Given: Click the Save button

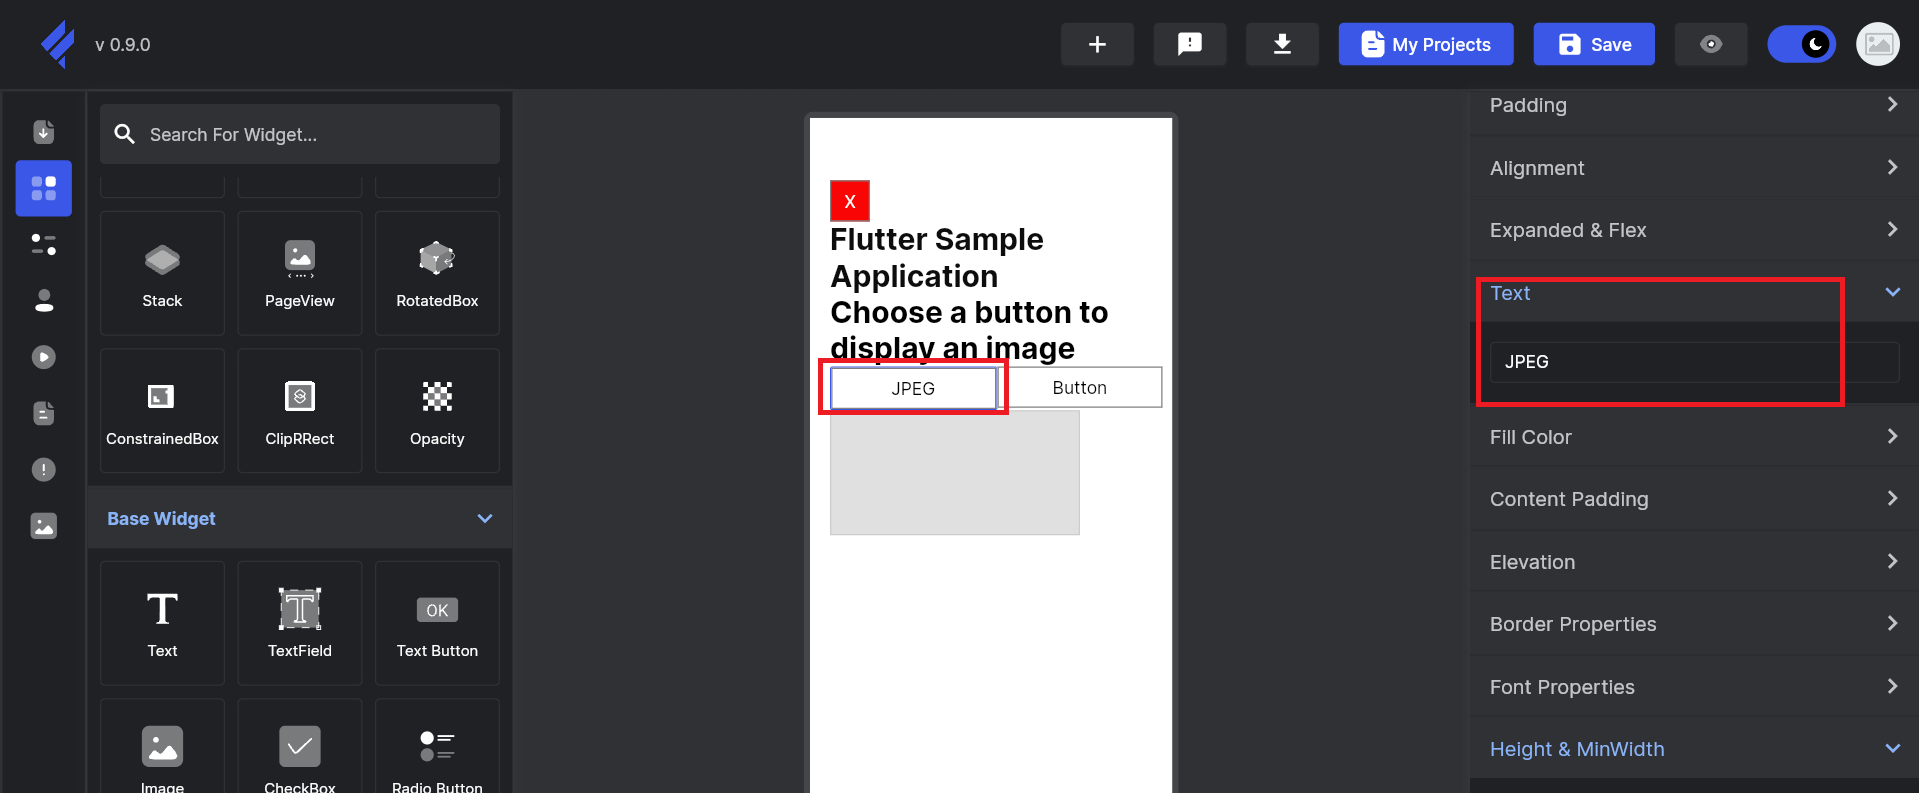Looking at the screenshot, I should (1594, 45).
